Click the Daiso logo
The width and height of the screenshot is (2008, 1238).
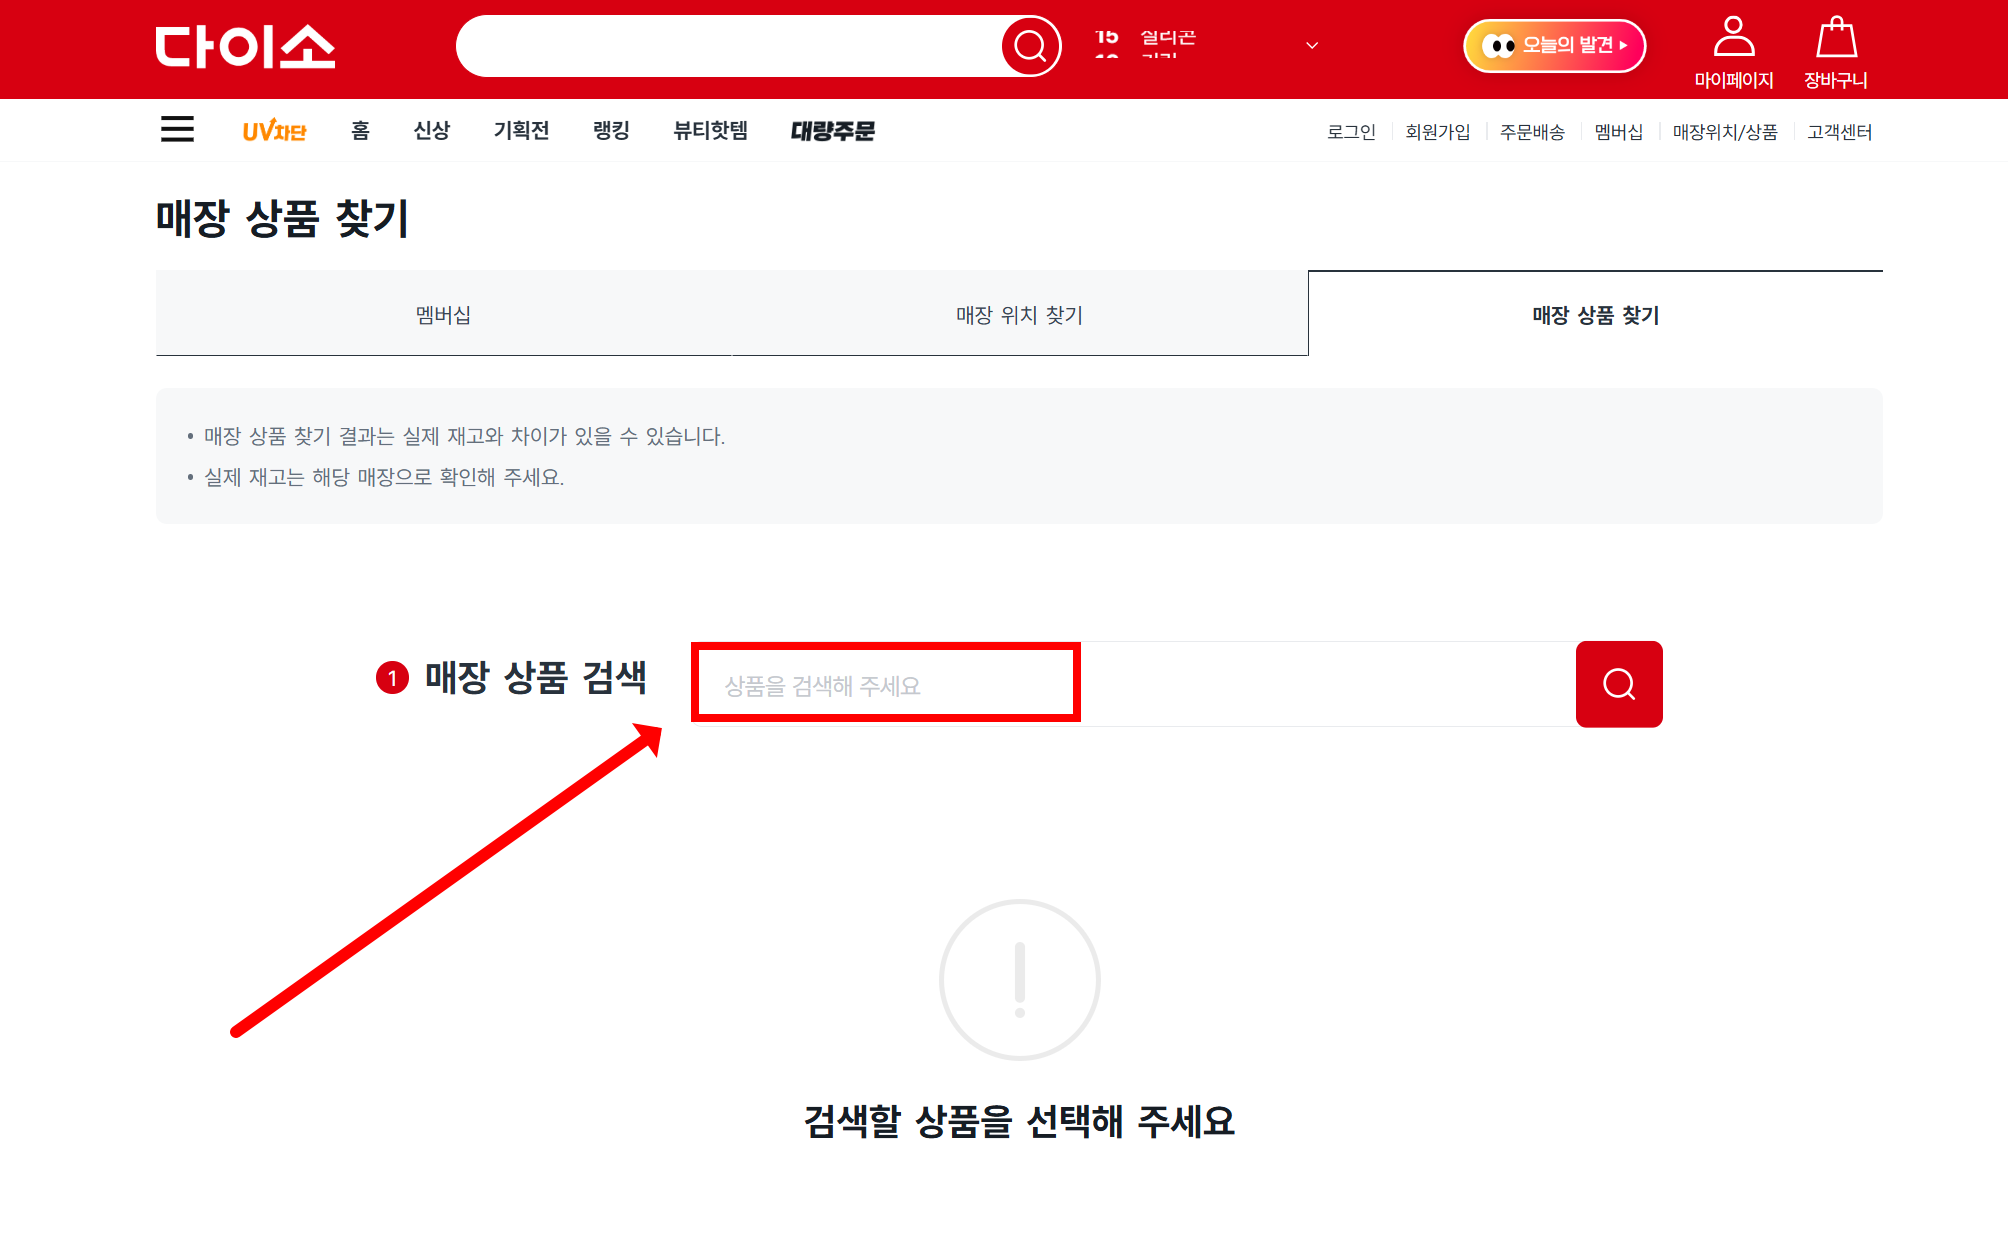(245, 46)
